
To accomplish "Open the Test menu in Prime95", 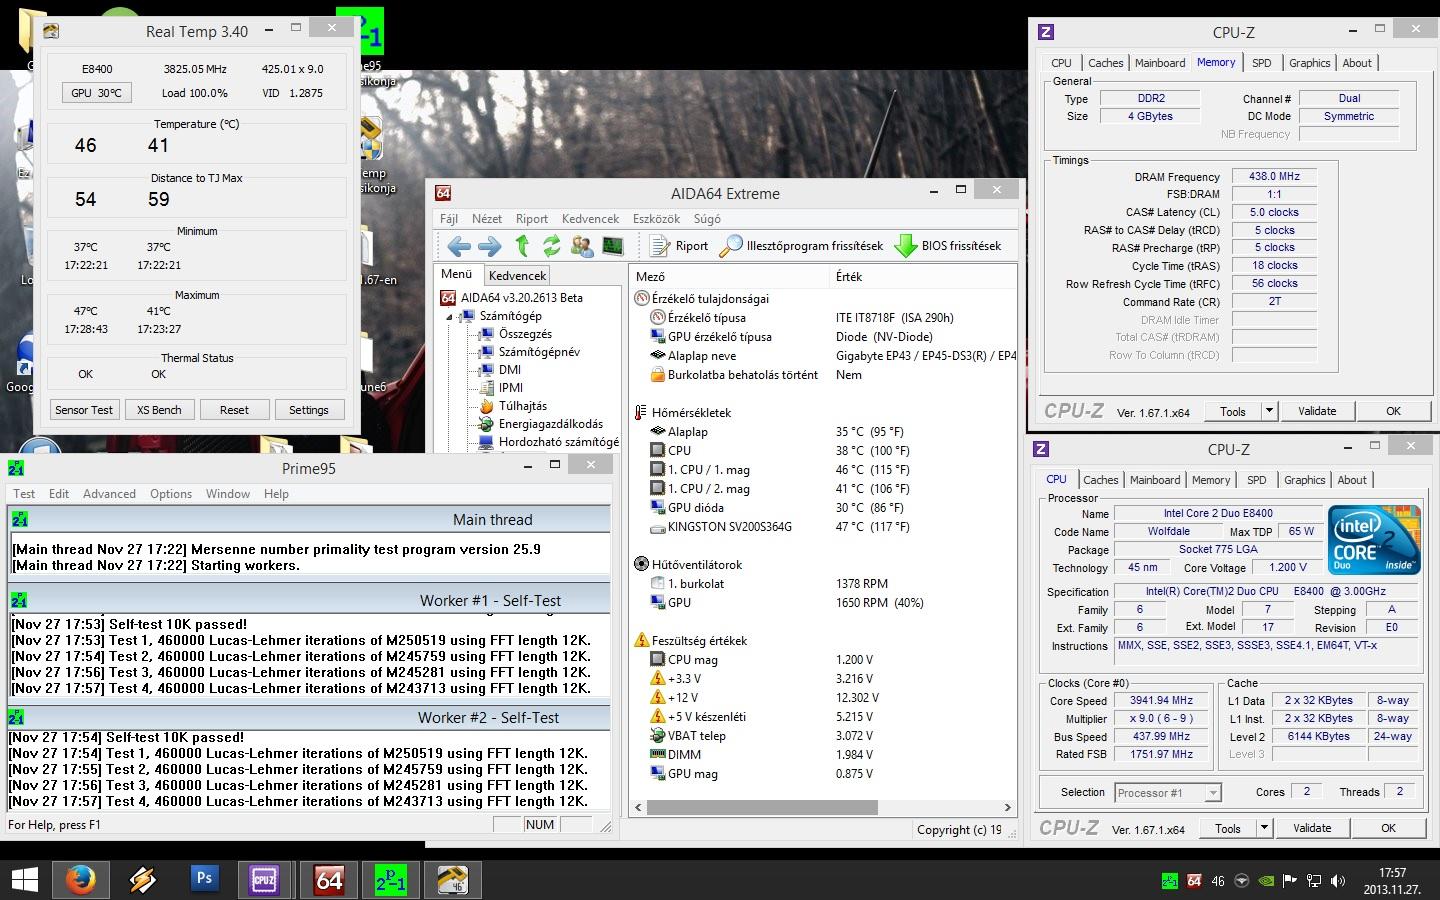I will (x=24, y=494).
